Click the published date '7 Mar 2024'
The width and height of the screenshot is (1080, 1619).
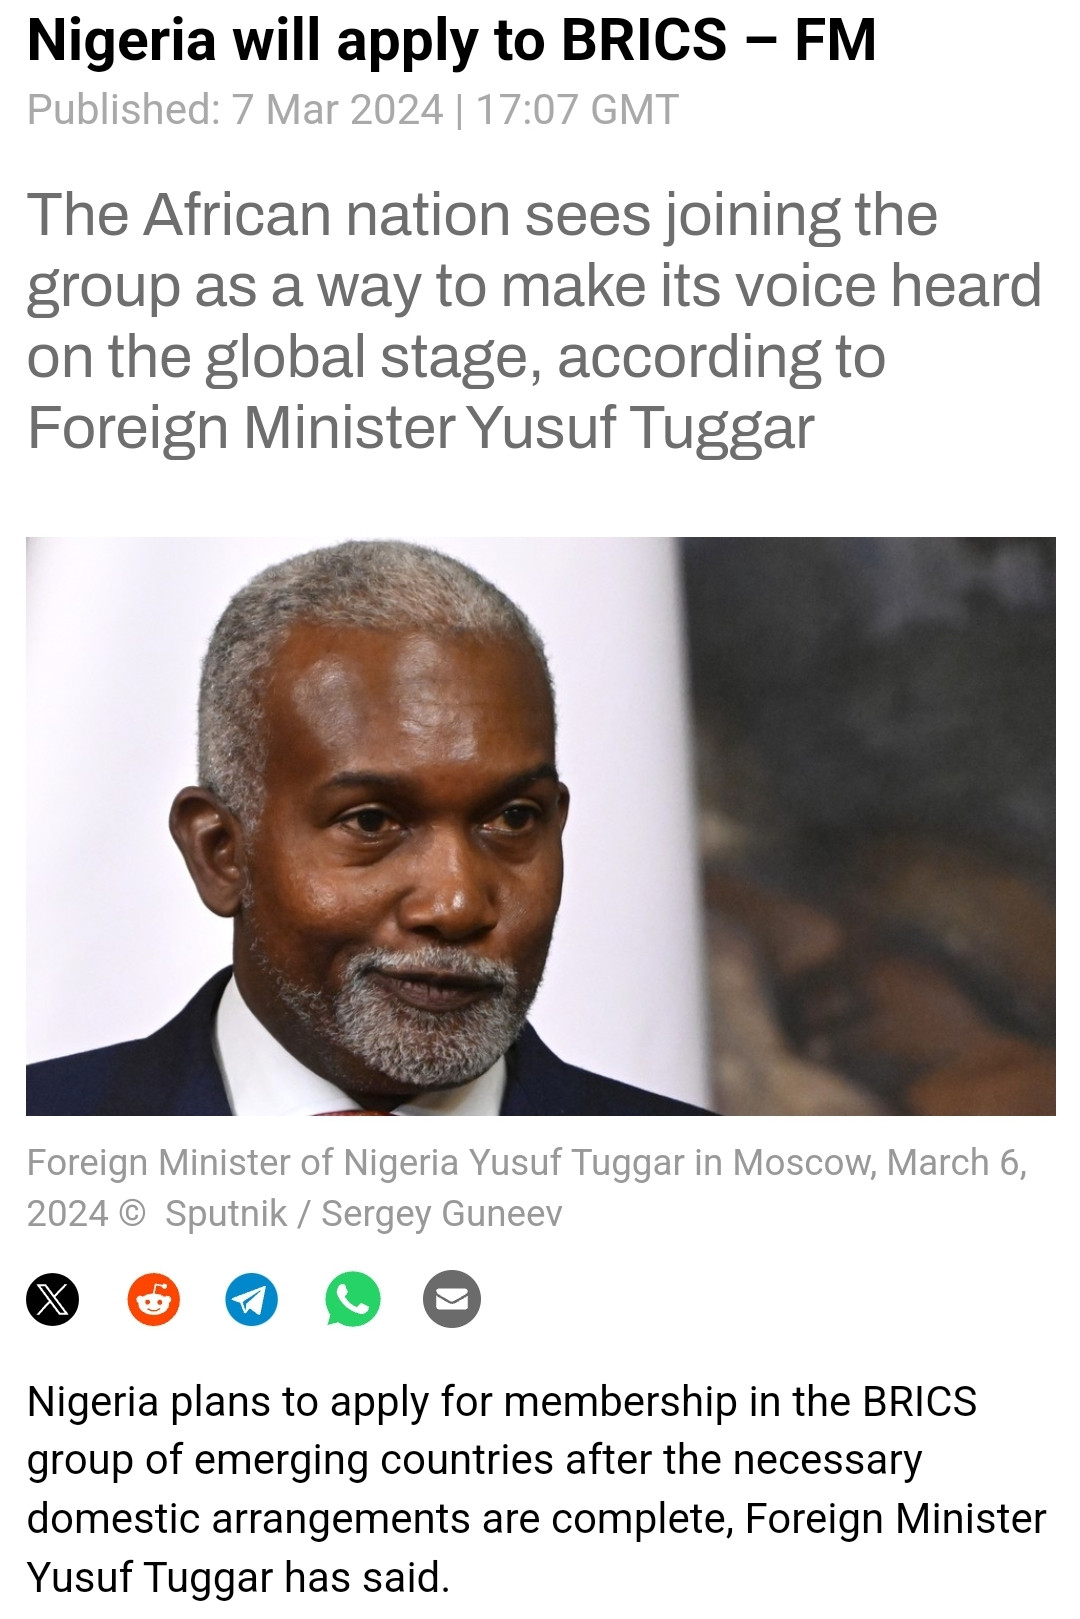(x=337, y=109)
